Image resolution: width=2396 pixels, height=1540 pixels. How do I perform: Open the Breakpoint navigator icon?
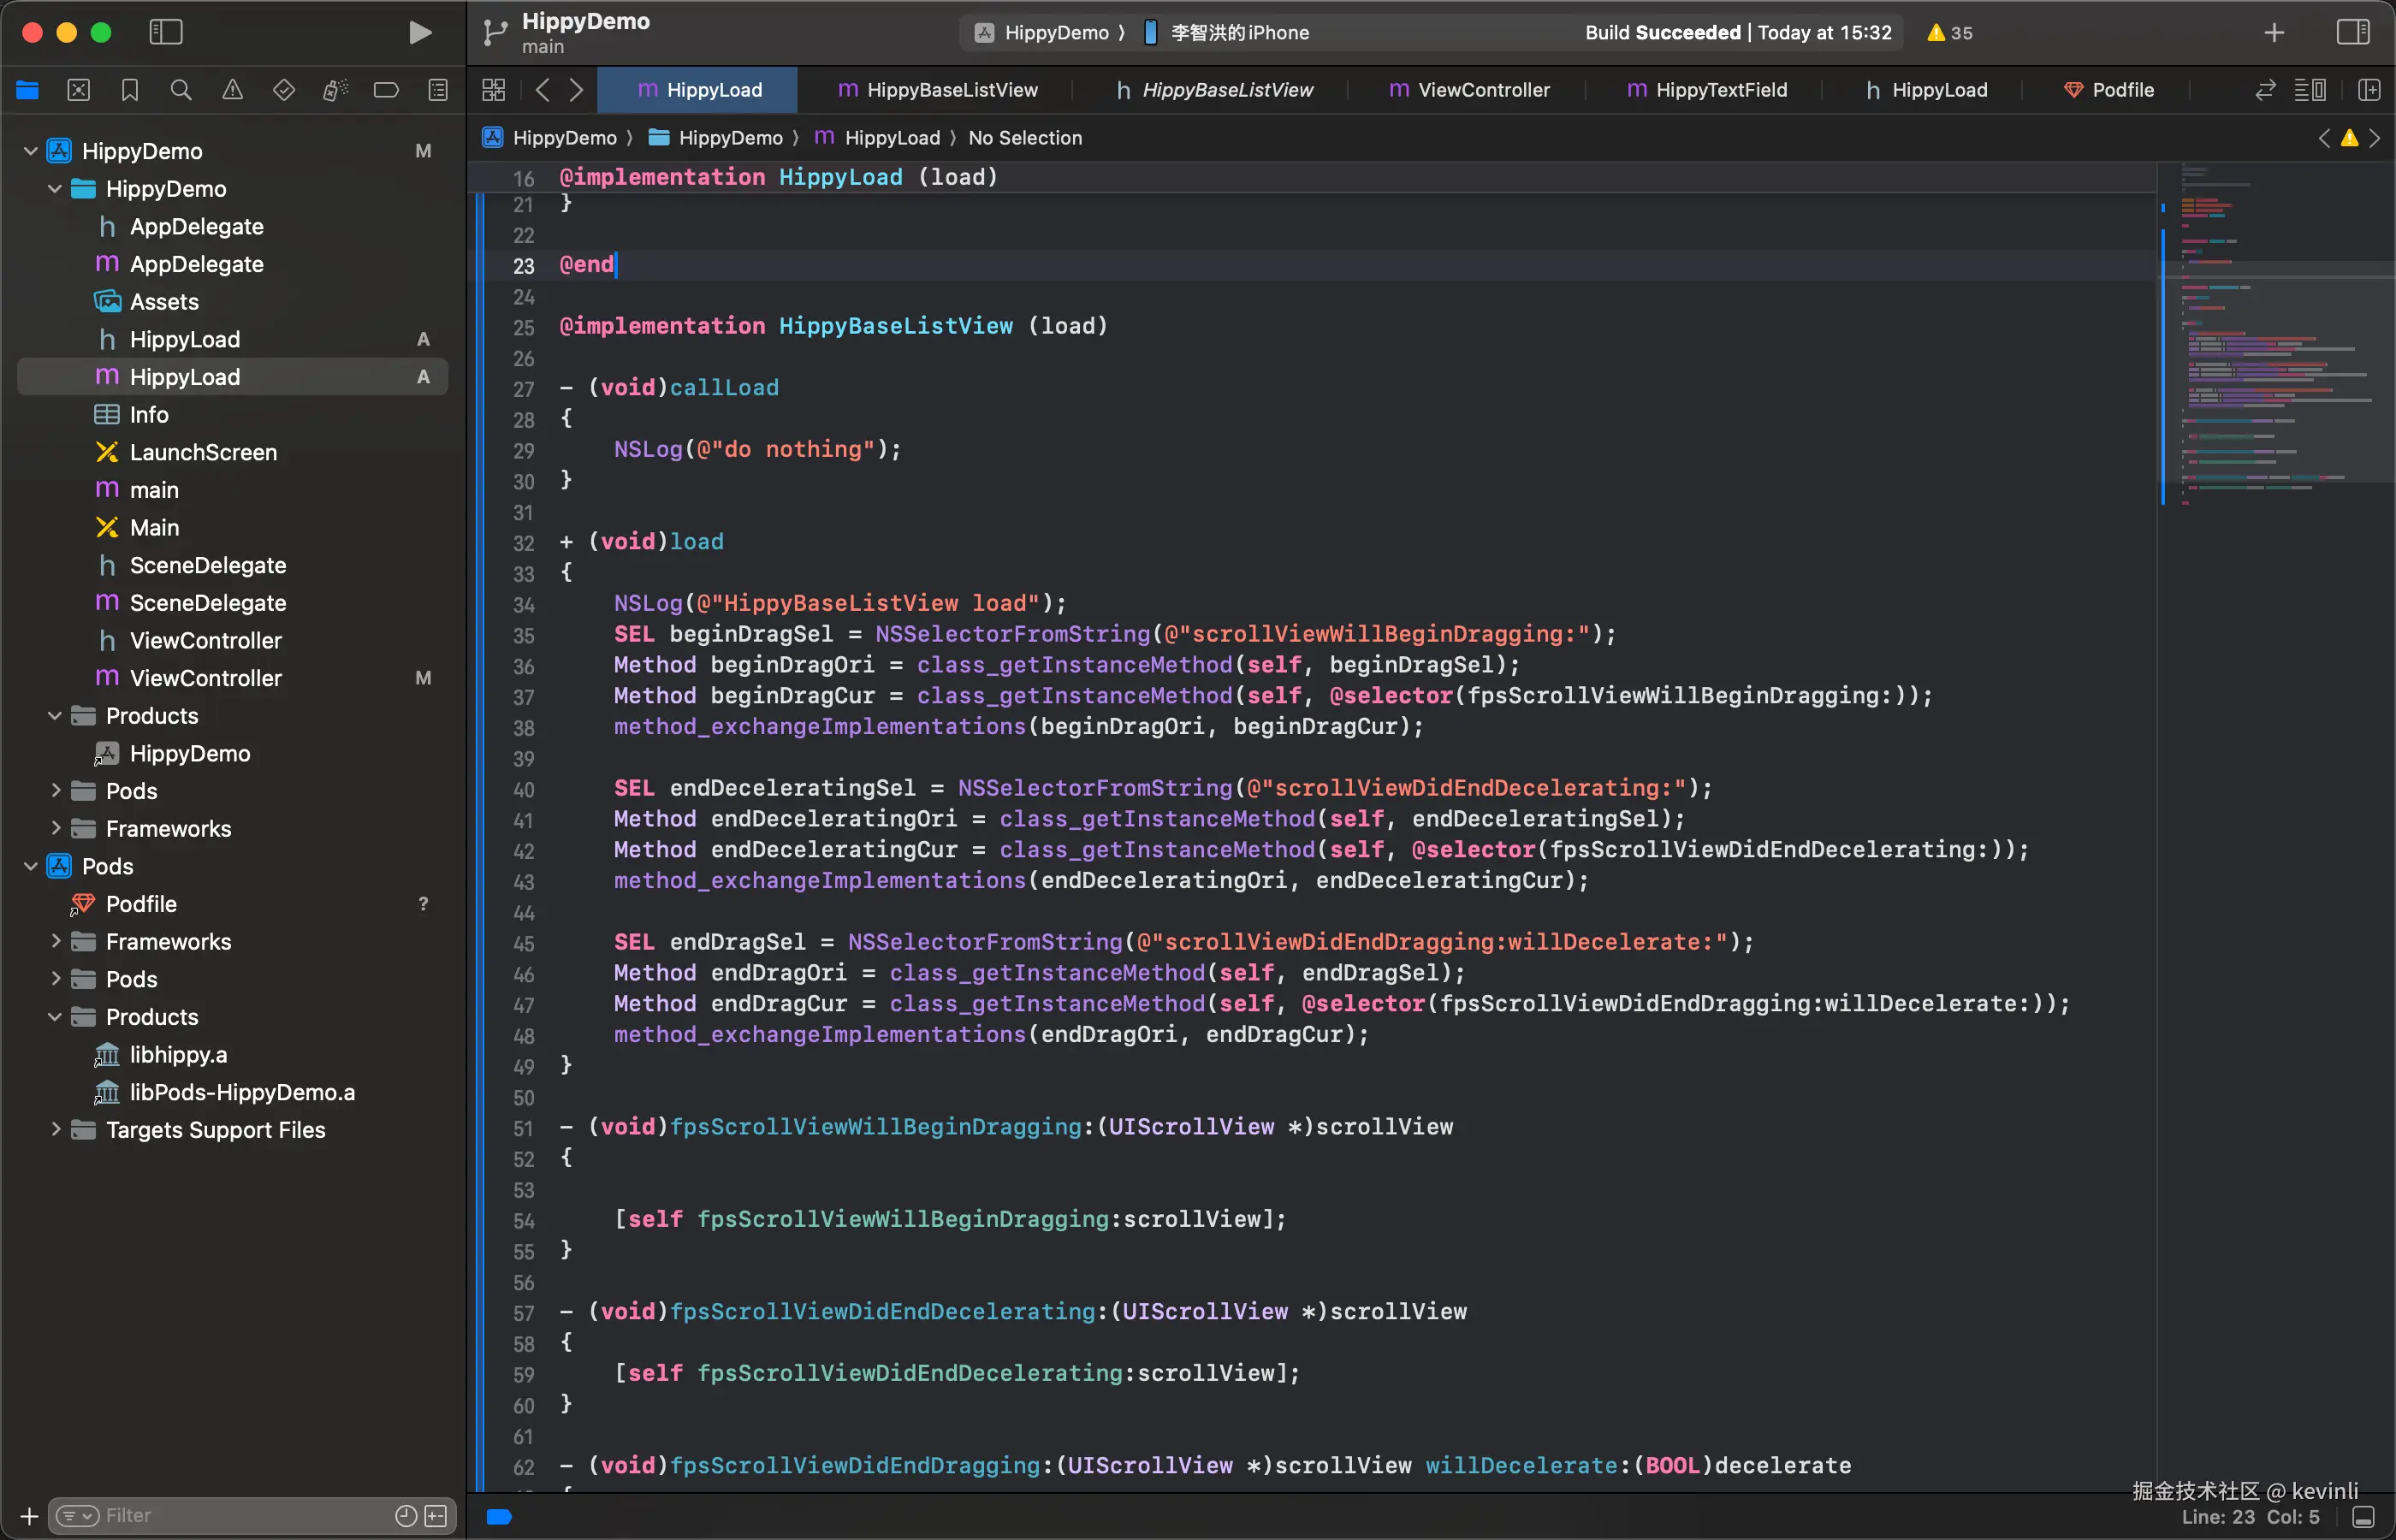point(386,90)
